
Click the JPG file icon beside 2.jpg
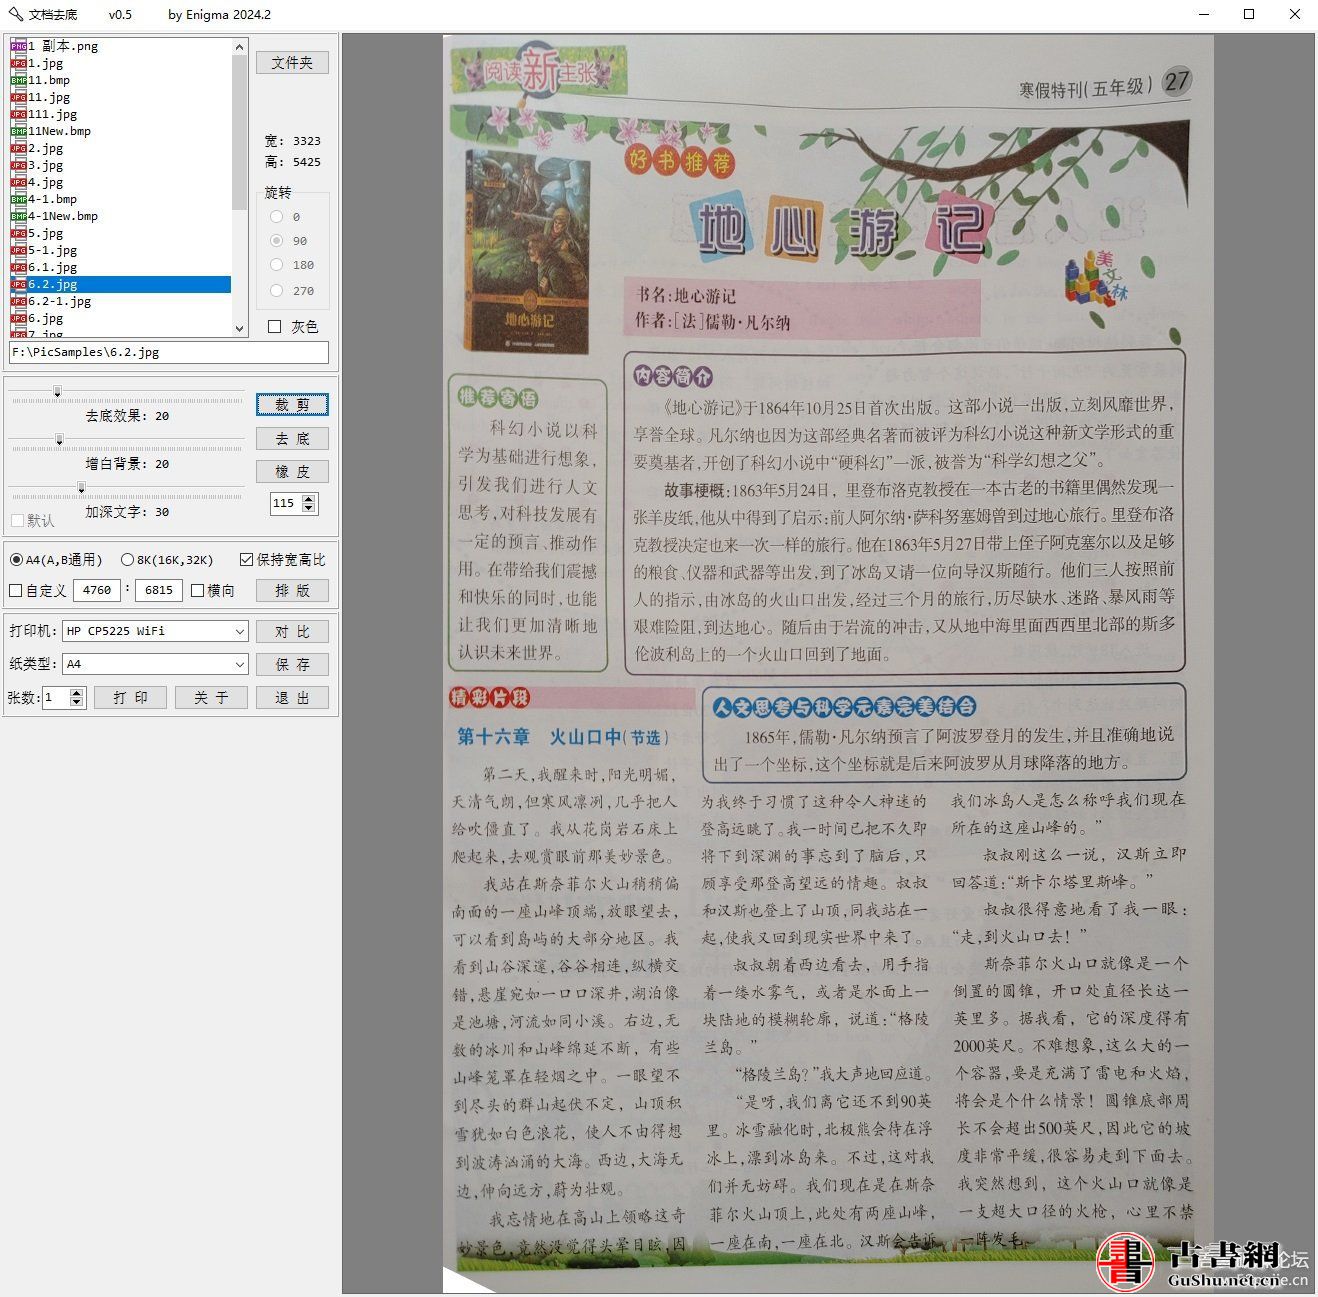click(x=18, y=148)
